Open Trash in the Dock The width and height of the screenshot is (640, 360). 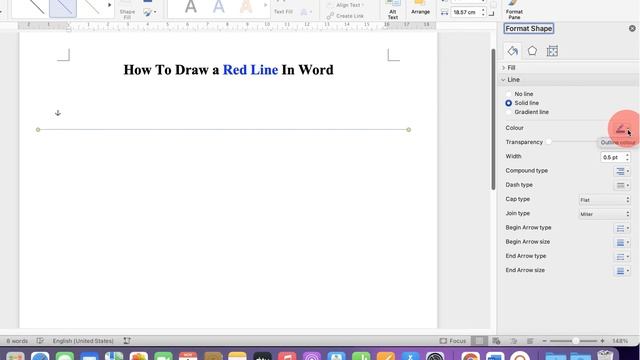coord(605,355)
